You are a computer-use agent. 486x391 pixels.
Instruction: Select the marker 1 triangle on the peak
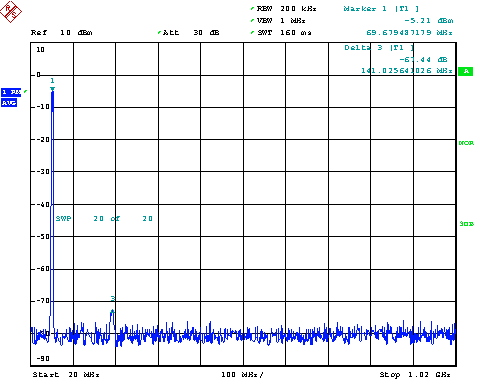click(52, 89)
